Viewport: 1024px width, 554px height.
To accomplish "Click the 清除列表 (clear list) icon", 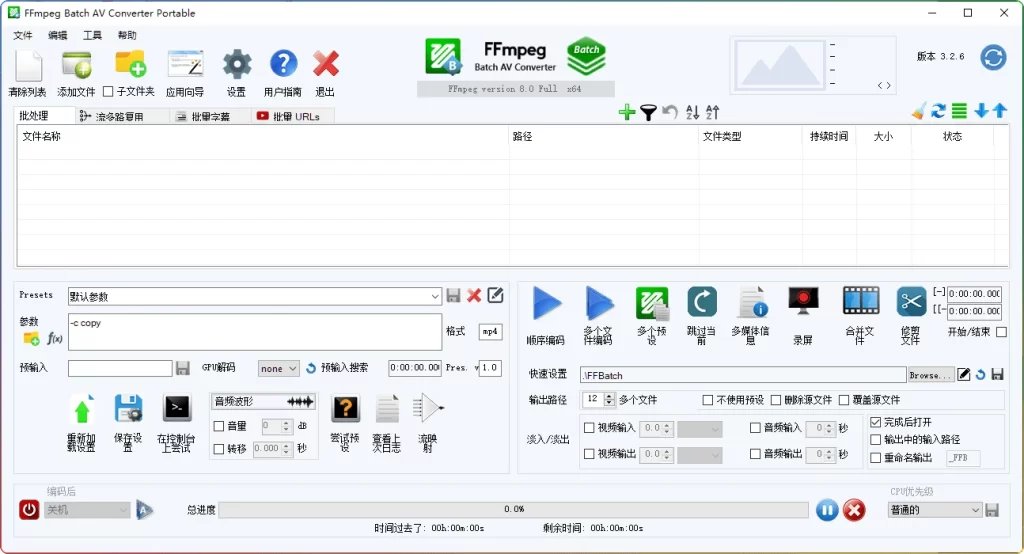I will click(x=29, y=65).
